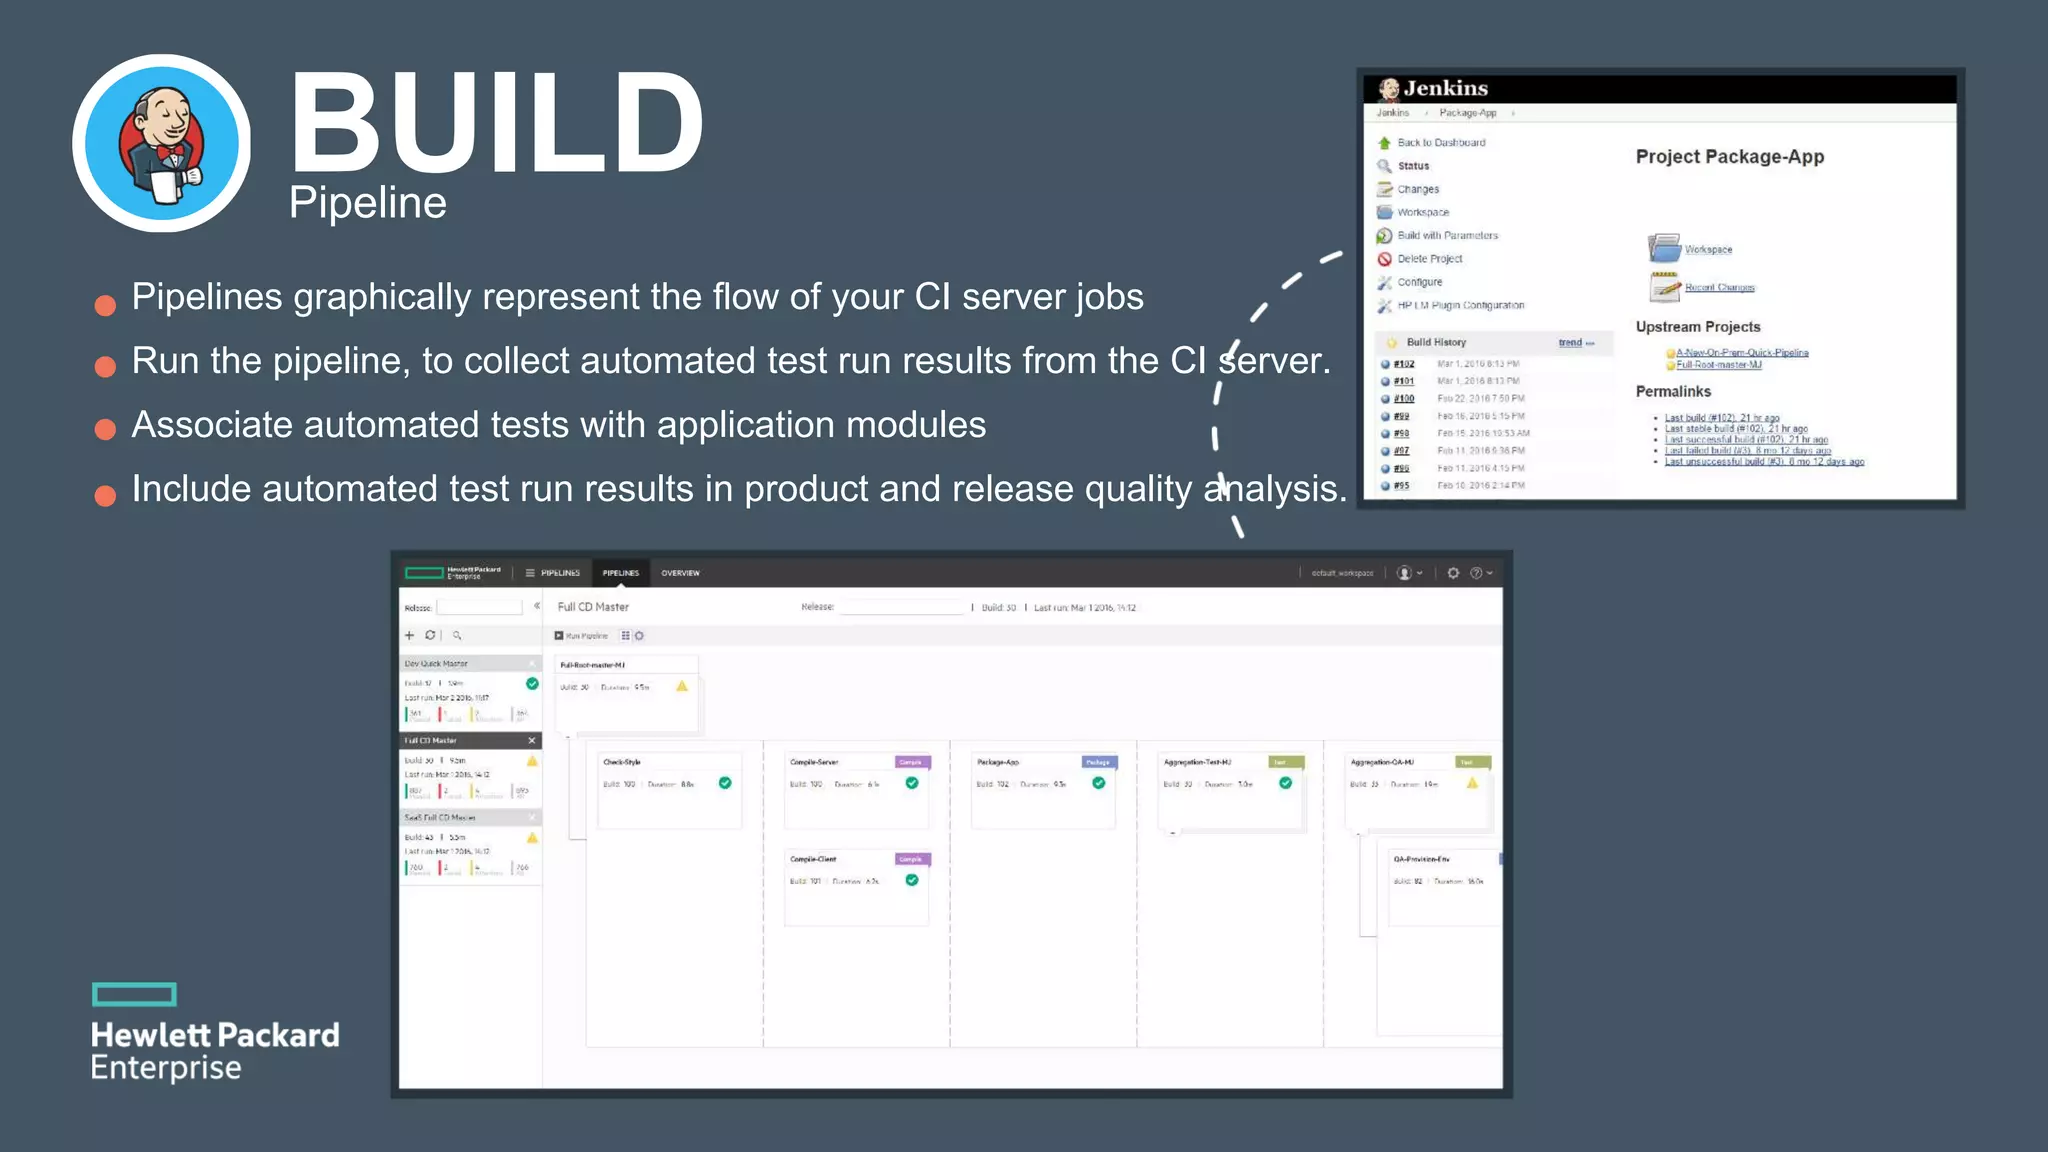Open Last stable build (#102) permalink
2048x1152 pixels.
(x=1736, y=429)
